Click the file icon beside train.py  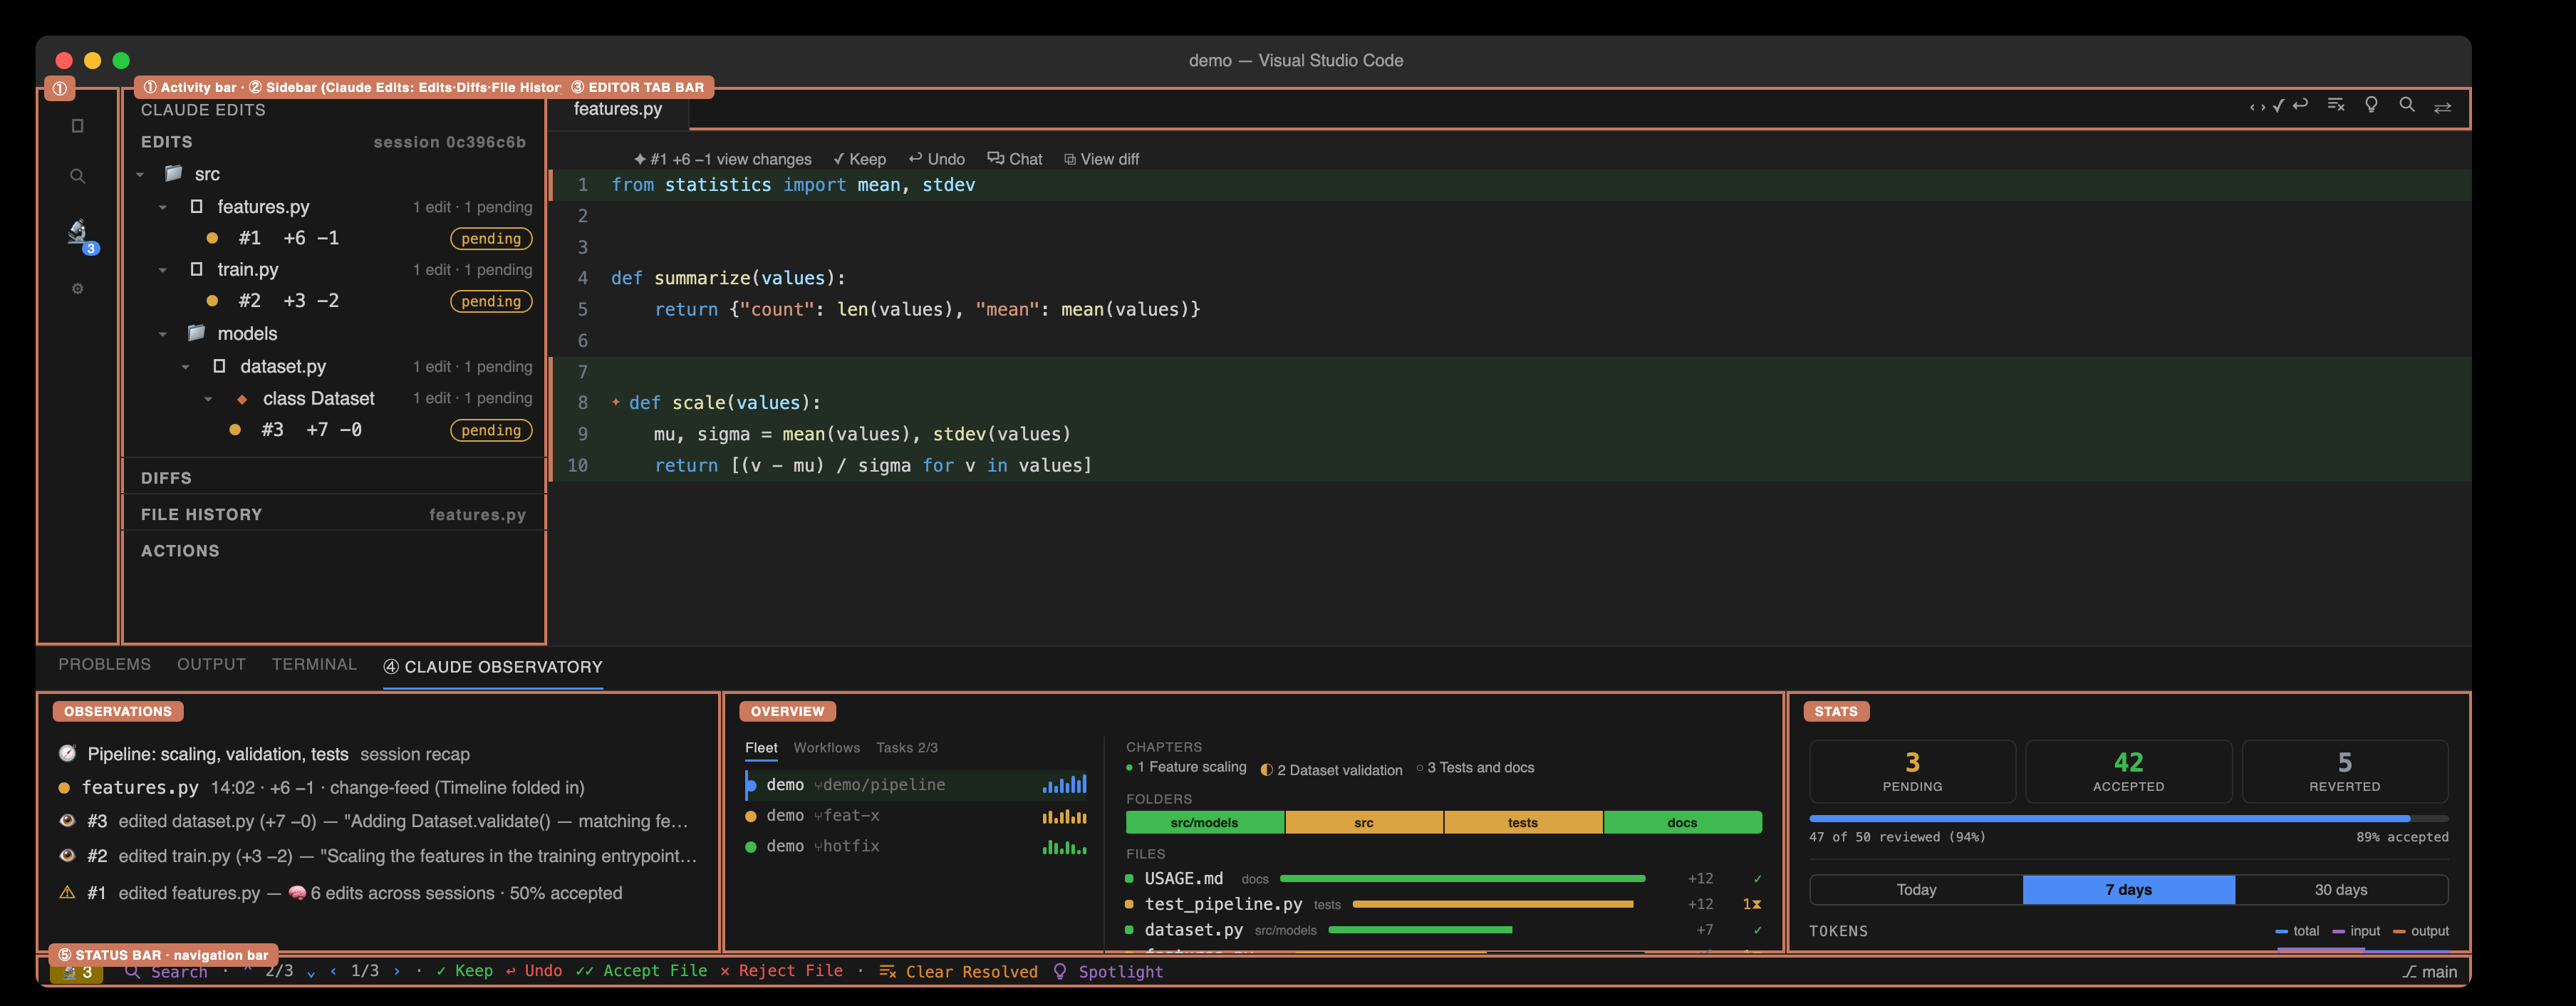197,269
